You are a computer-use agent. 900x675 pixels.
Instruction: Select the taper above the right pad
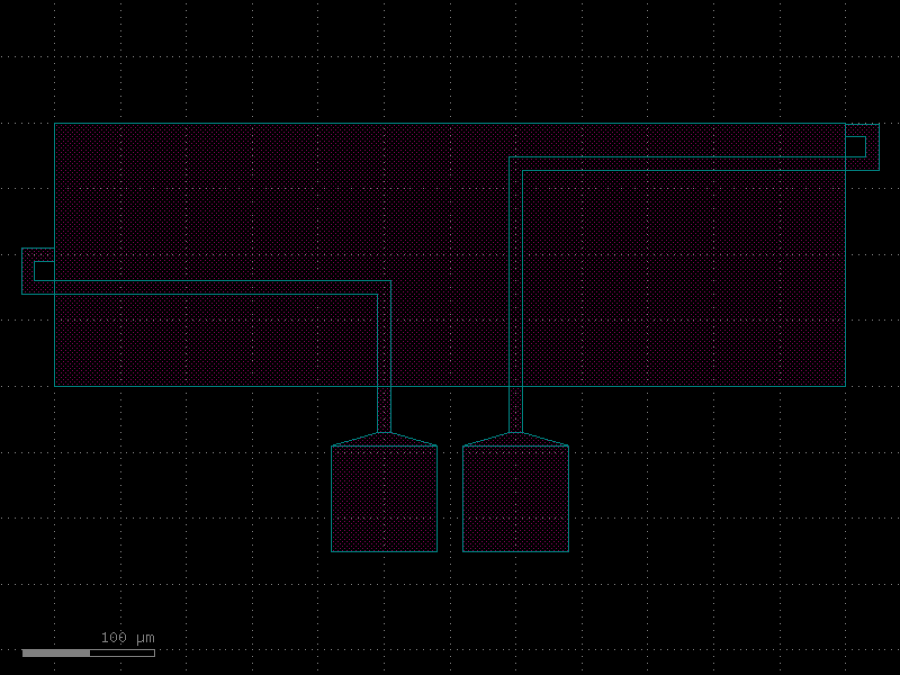coord(515,439)
